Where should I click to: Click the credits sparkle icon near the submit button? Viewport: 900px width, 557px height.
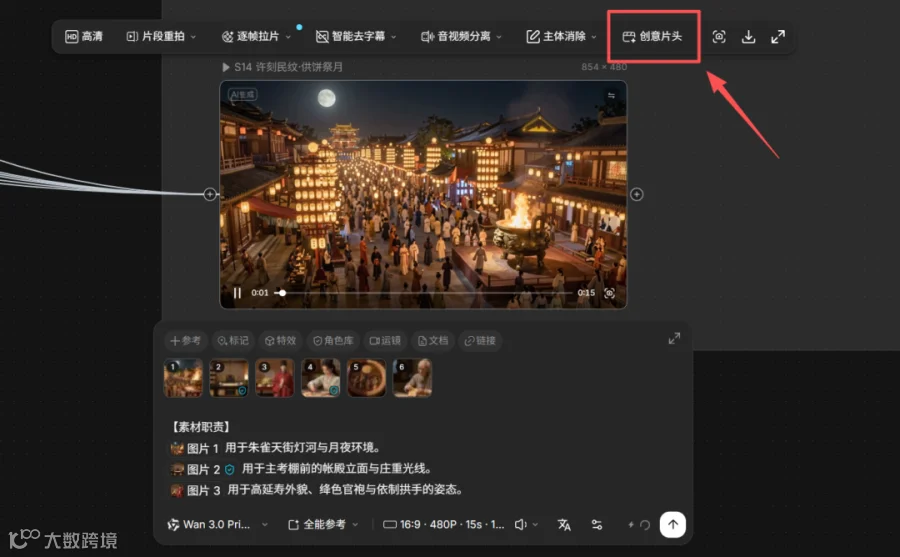pos(631,524)
